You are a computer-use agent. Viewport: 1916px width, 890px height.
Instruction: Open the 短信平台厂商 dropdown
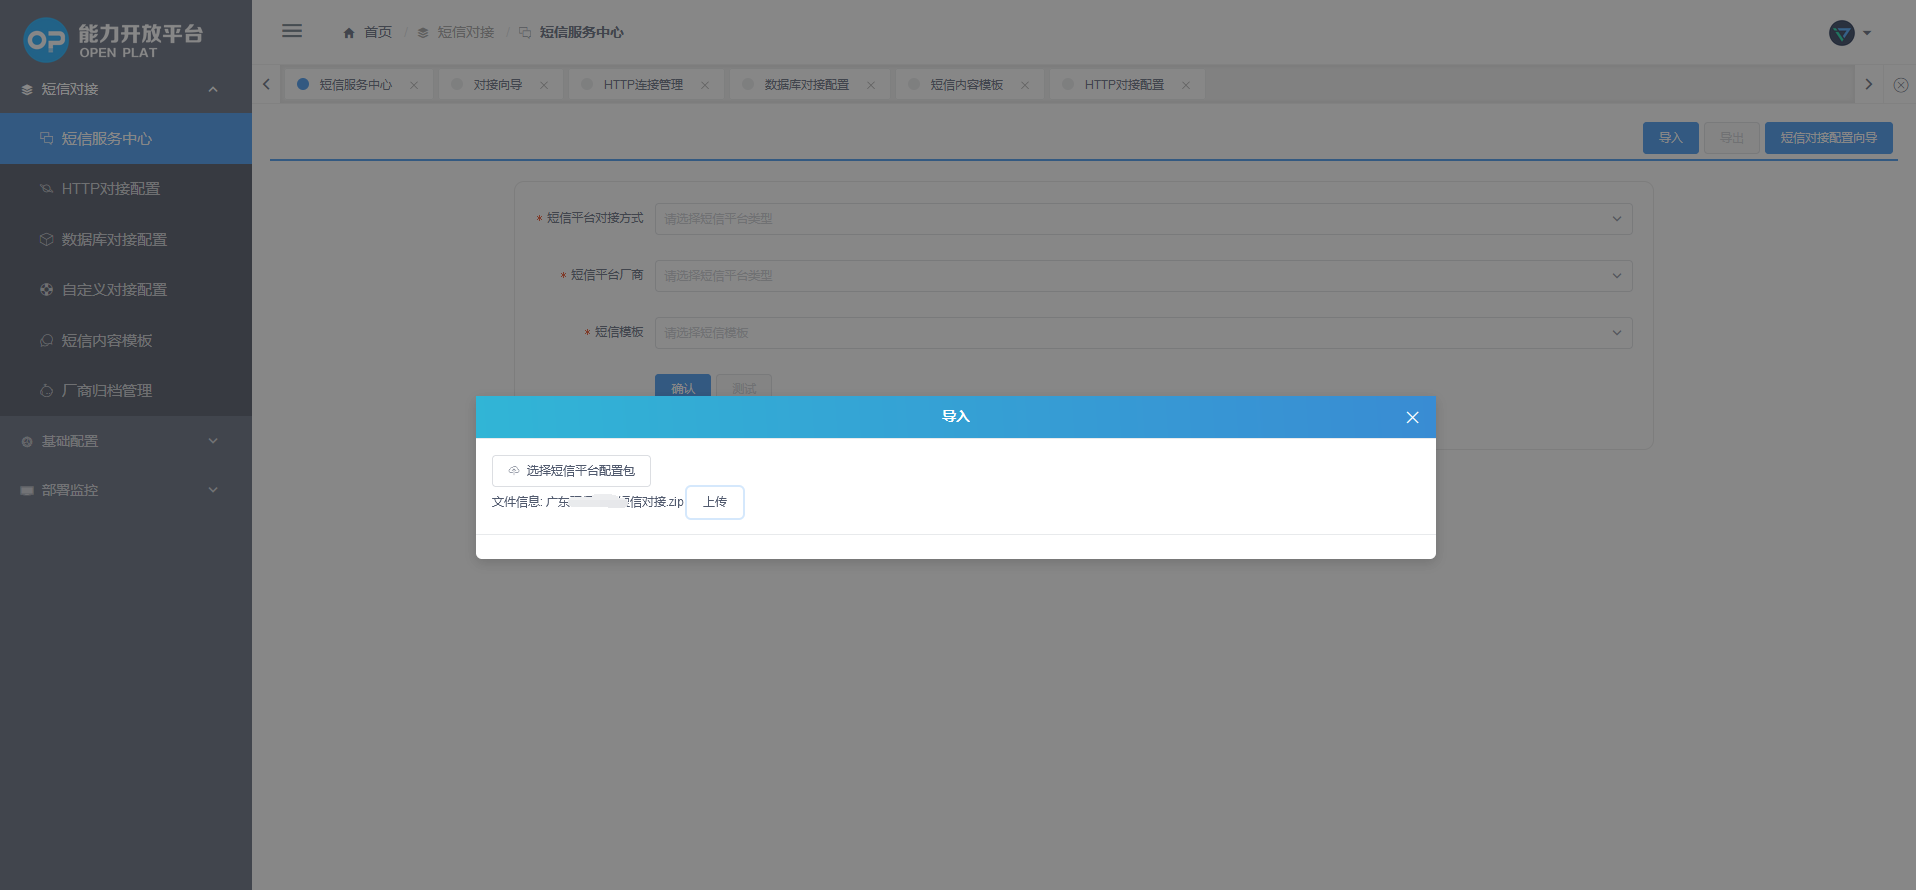click(x=1143, y=276)
